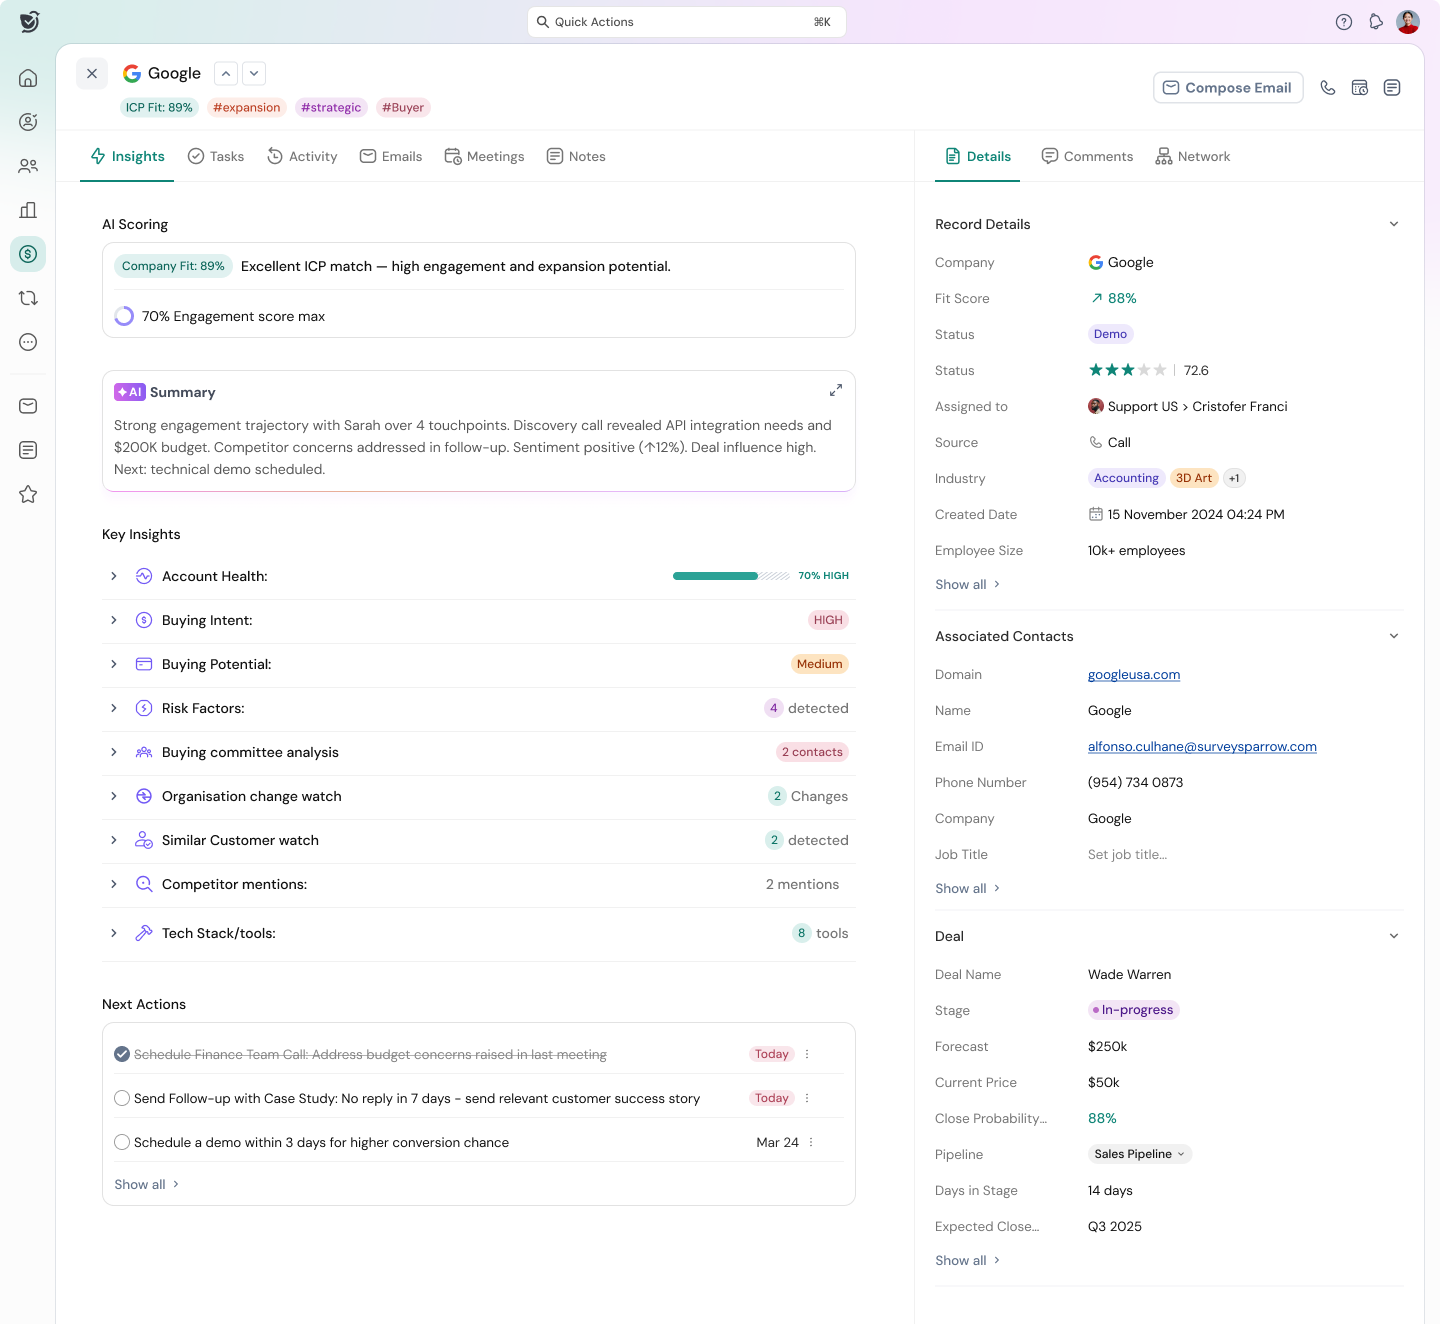Collapse the Record Details section
1440x1324 pixels.
click(x=1394, y=224)
